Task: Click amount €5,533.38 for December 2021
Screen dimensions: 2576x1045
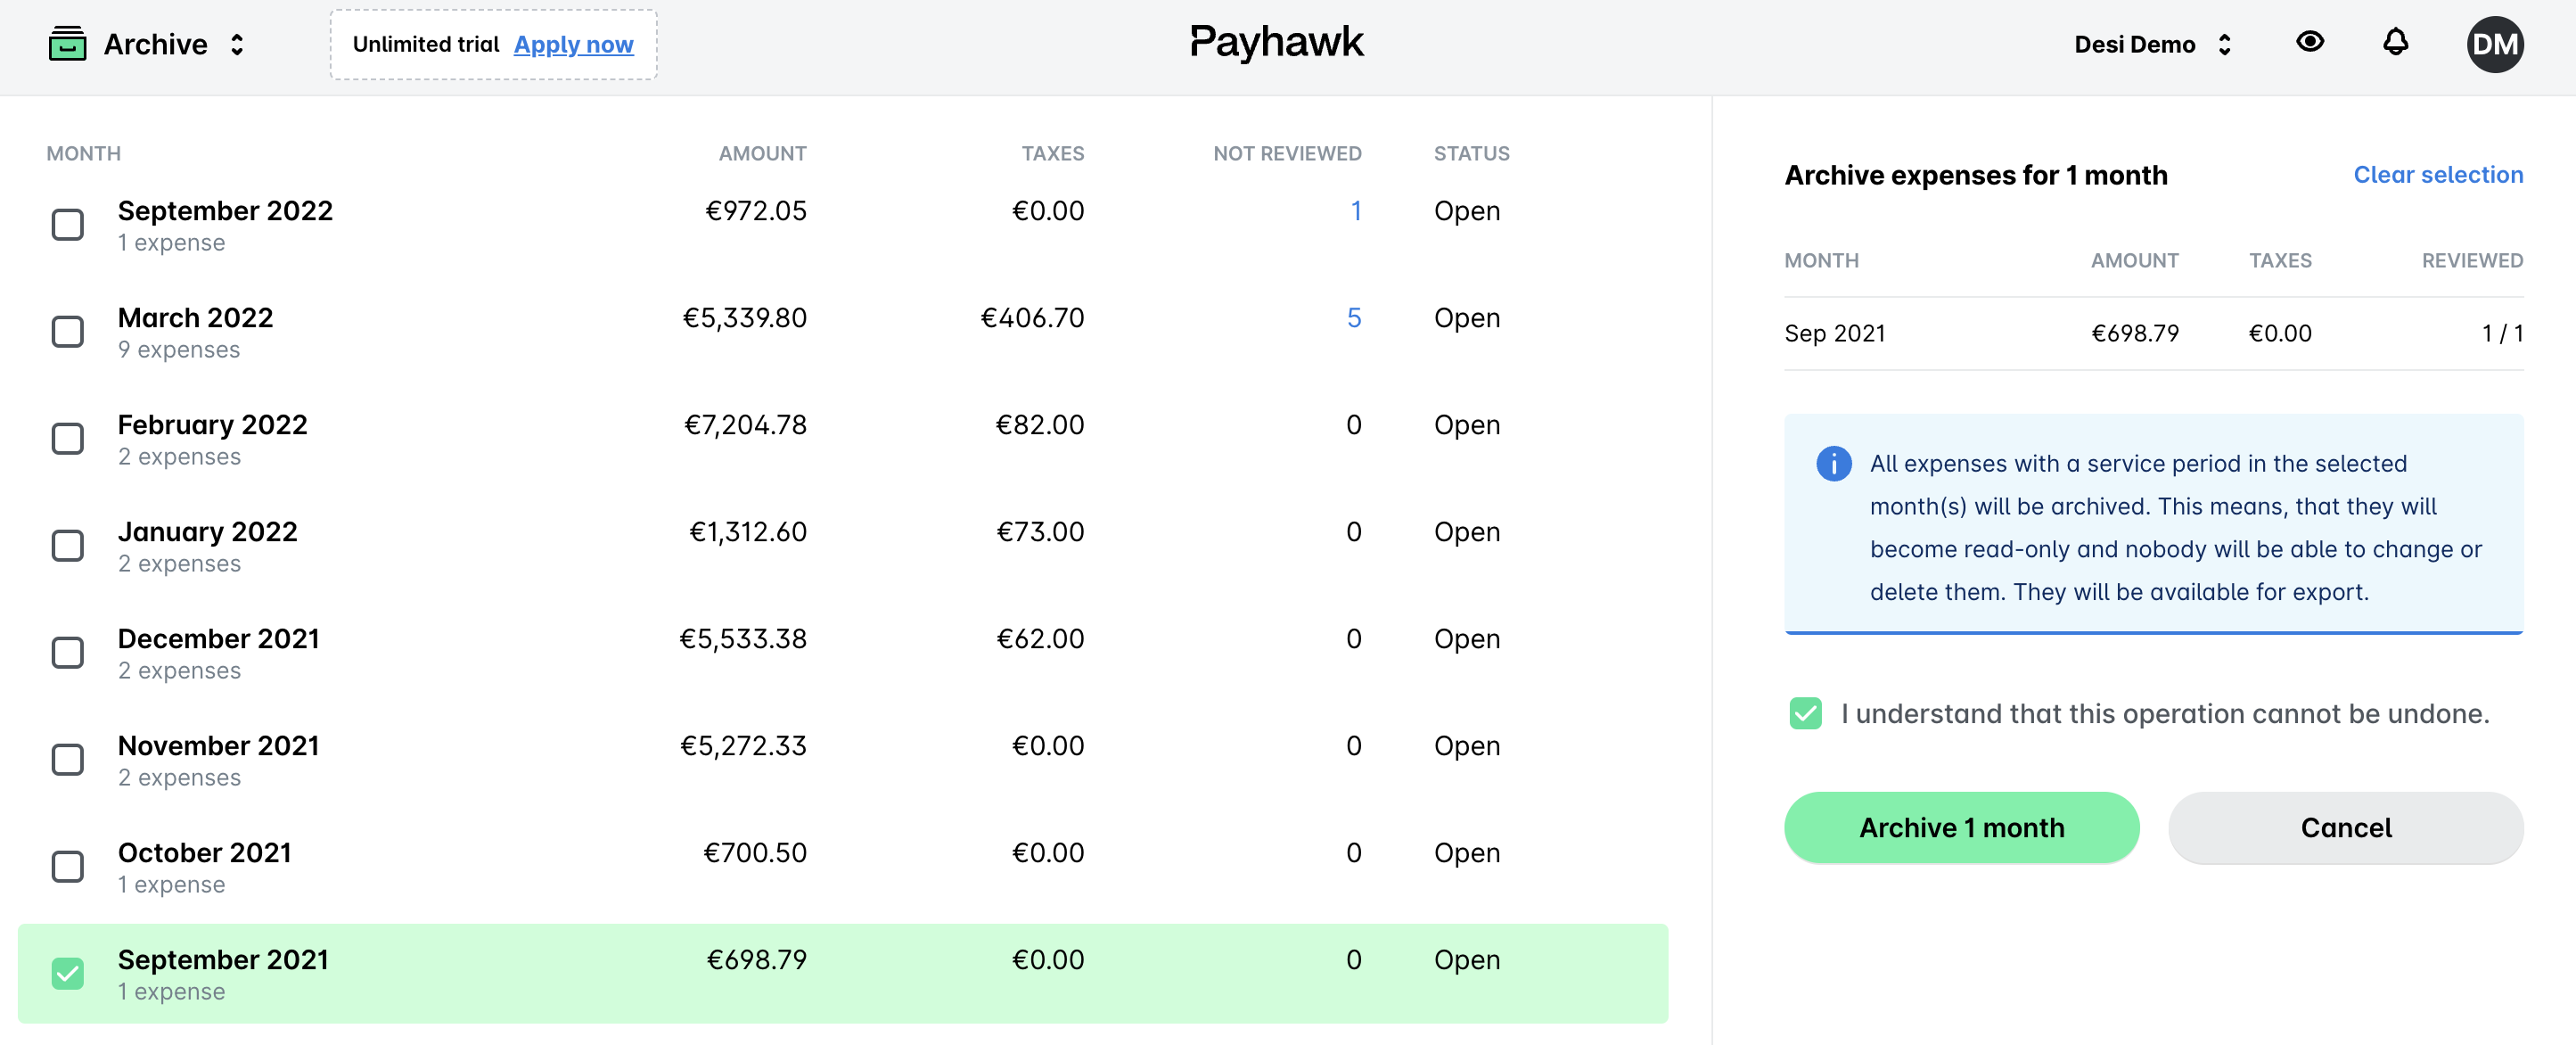Action: point(742,639)
